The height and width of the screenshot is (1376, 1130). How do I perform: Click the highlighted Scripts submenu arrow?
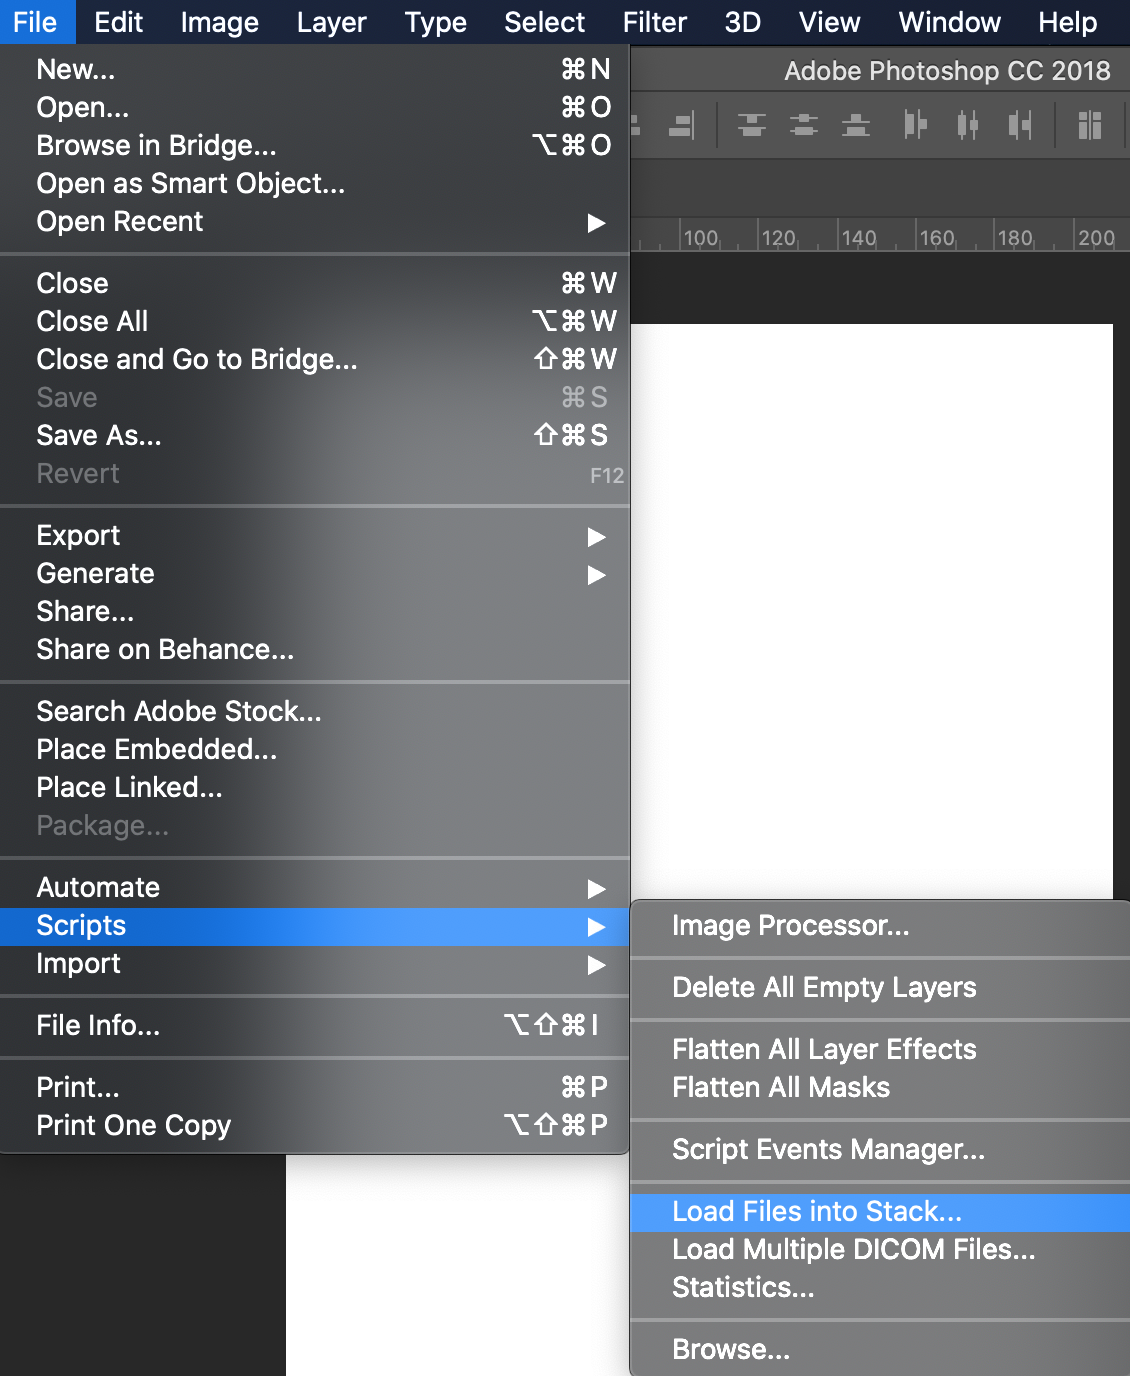tap(596, 926)
